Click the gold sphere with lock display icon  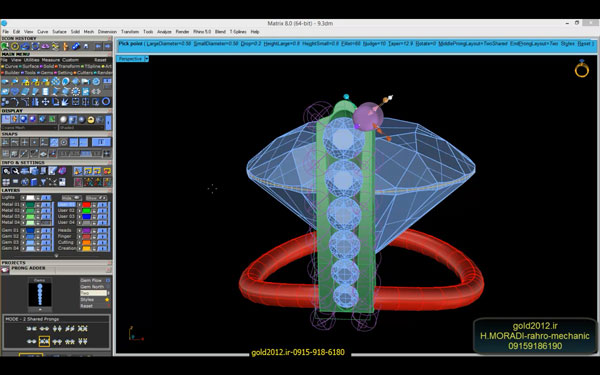91,119
